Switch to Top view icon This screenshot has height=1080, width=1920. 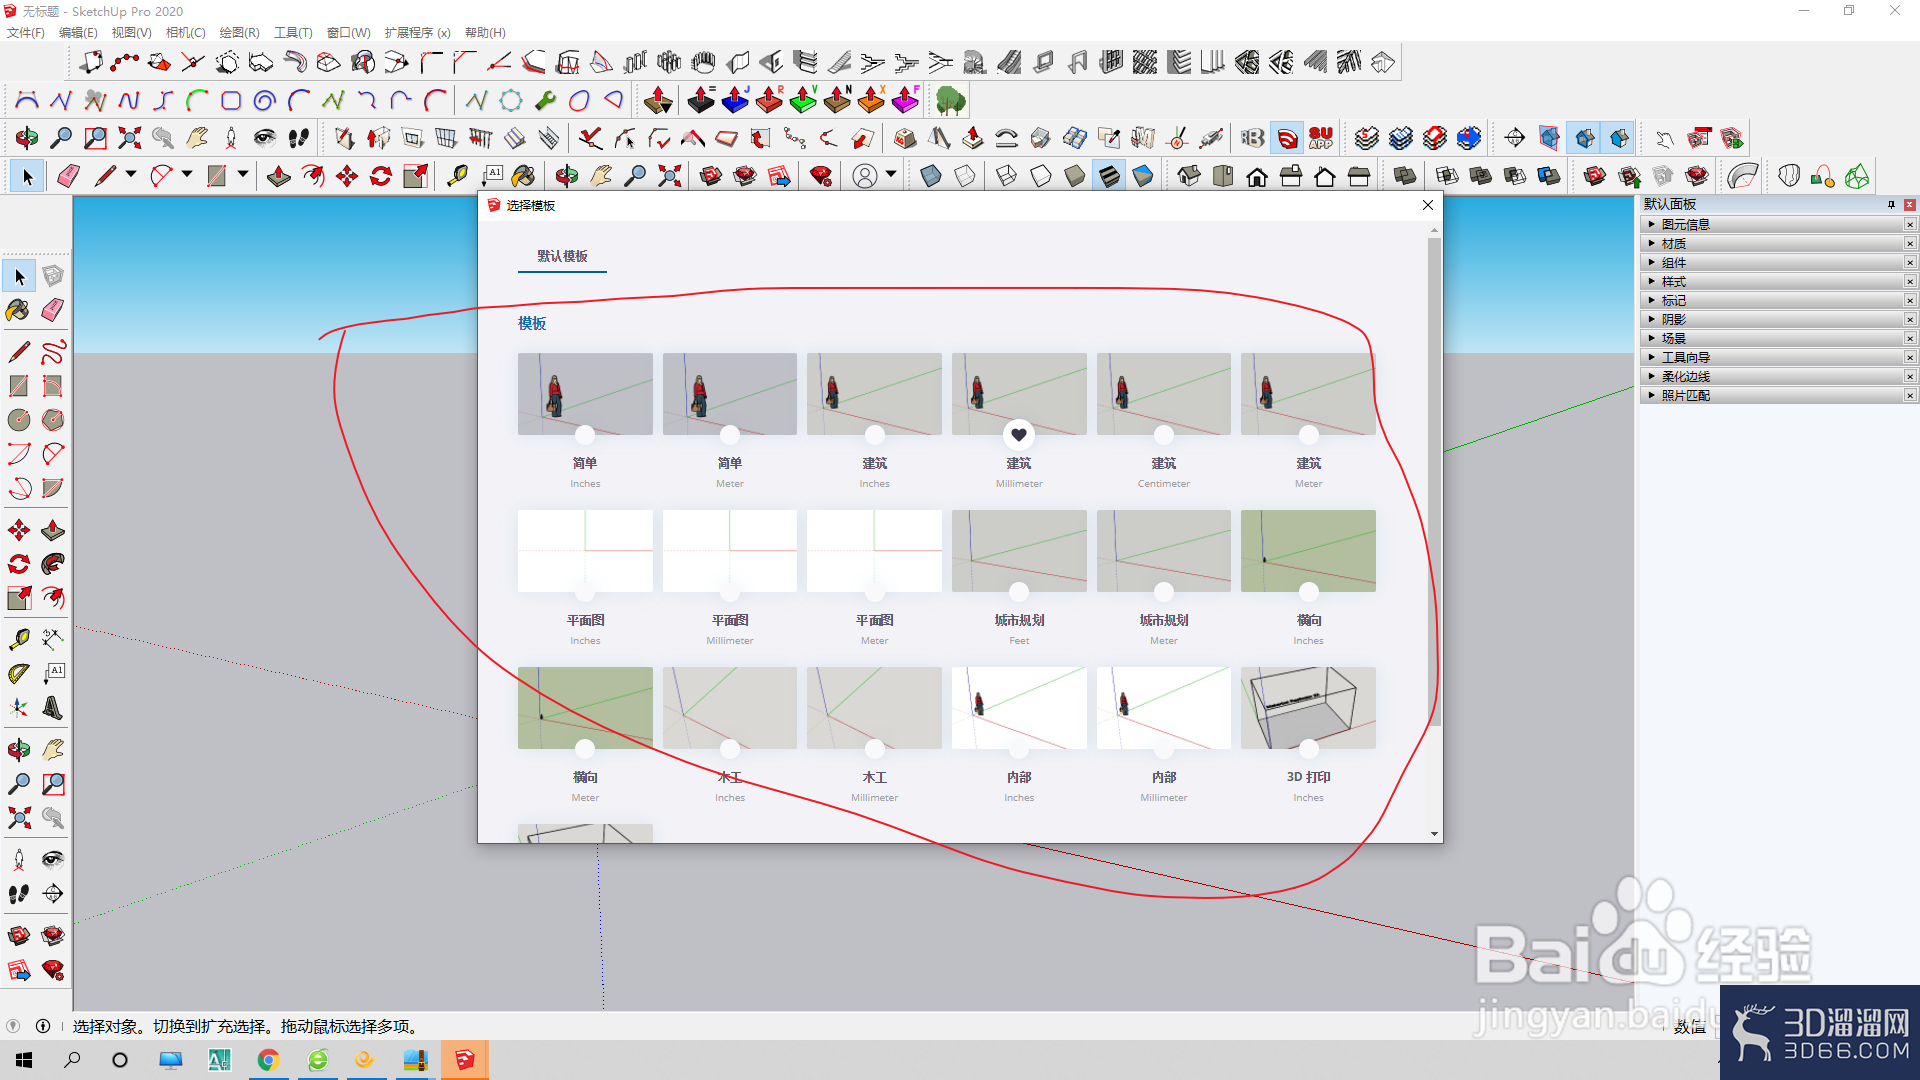point(1223,176)
